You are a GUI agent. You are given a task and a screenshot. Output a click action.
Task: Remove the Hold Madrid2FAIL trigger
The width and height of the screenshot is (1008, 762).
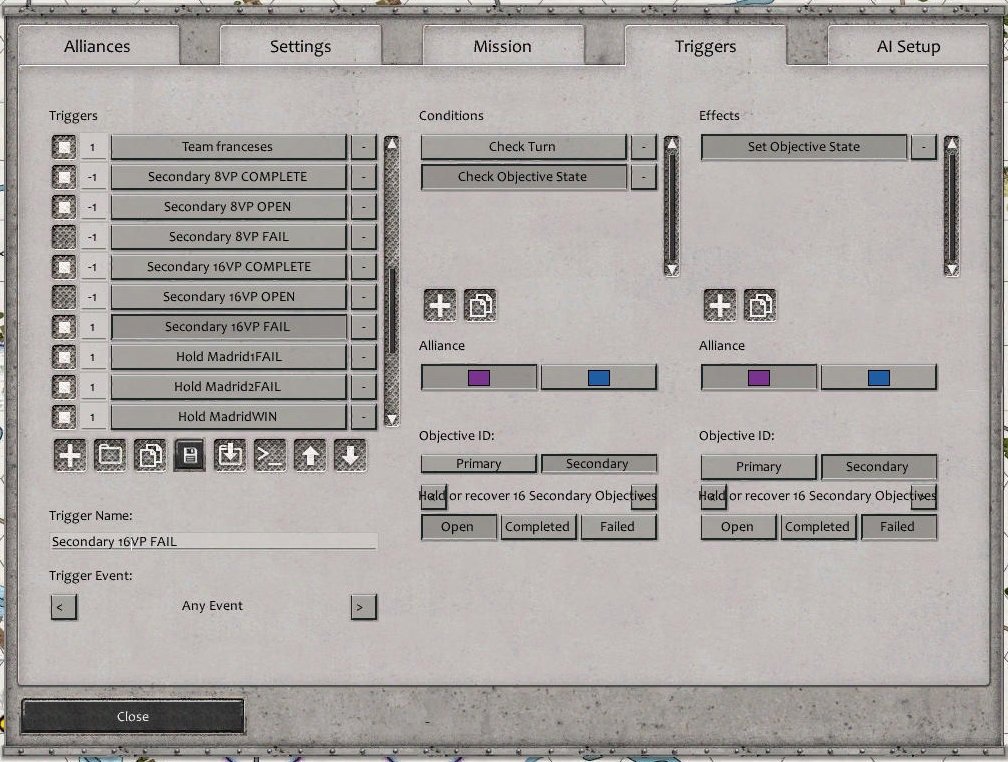coord(363,387)
